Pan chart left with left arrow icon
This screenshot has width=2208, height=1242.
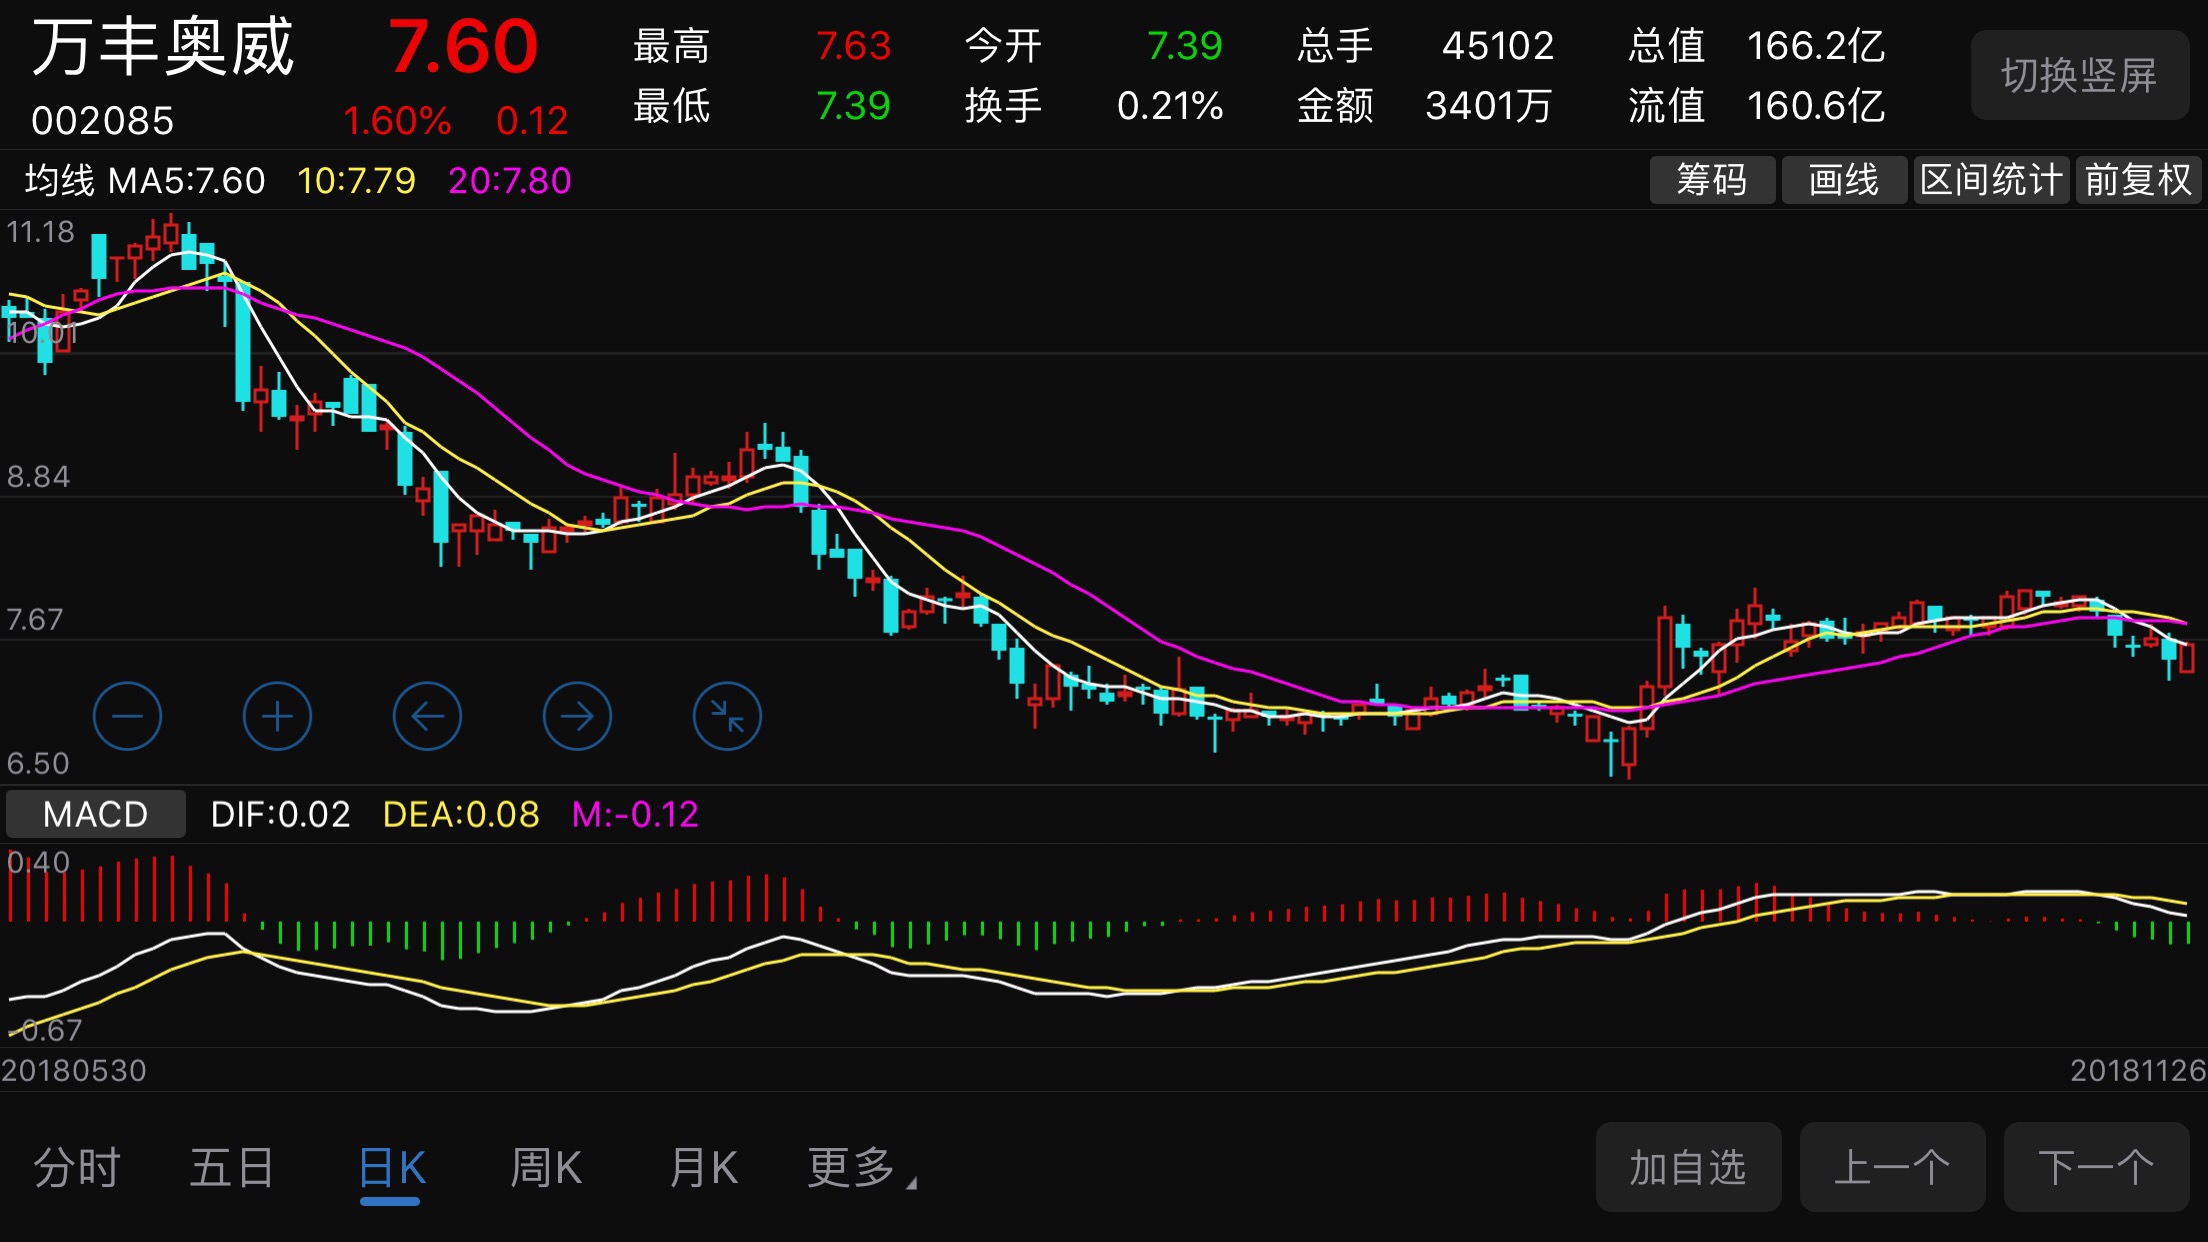point(427,716)
